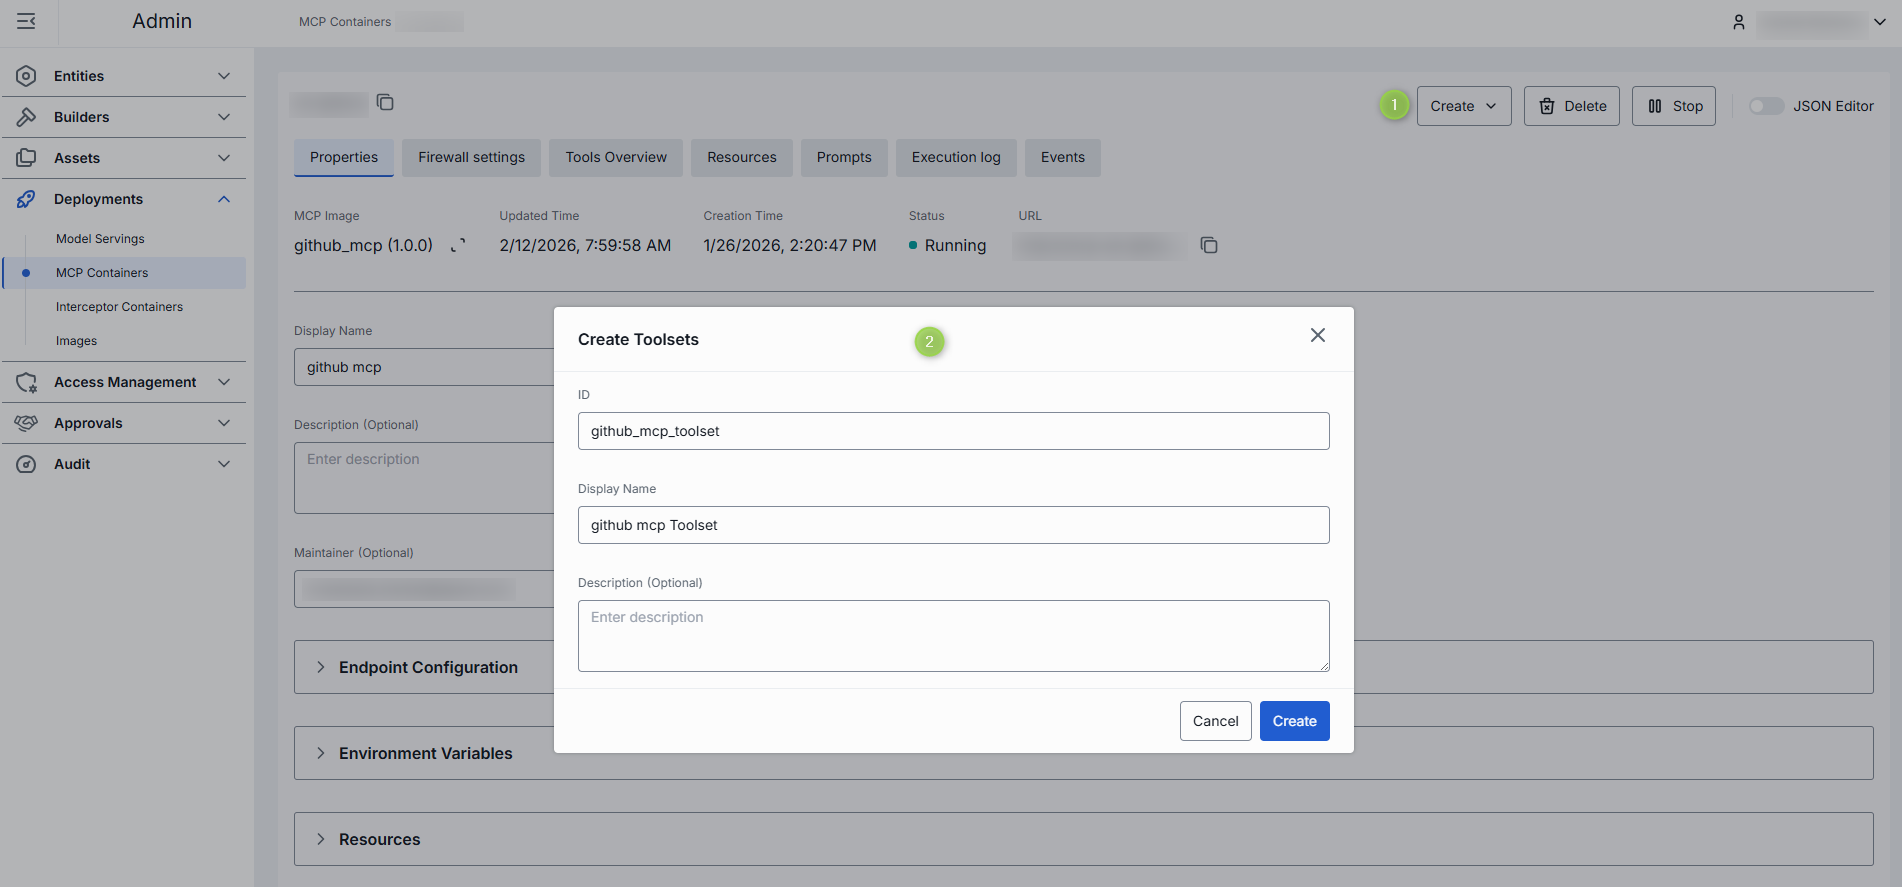Viewport: 1902px width, 887px height.
Task: Cancel the Create Toolsets dialog
Action: (1215, 721)
